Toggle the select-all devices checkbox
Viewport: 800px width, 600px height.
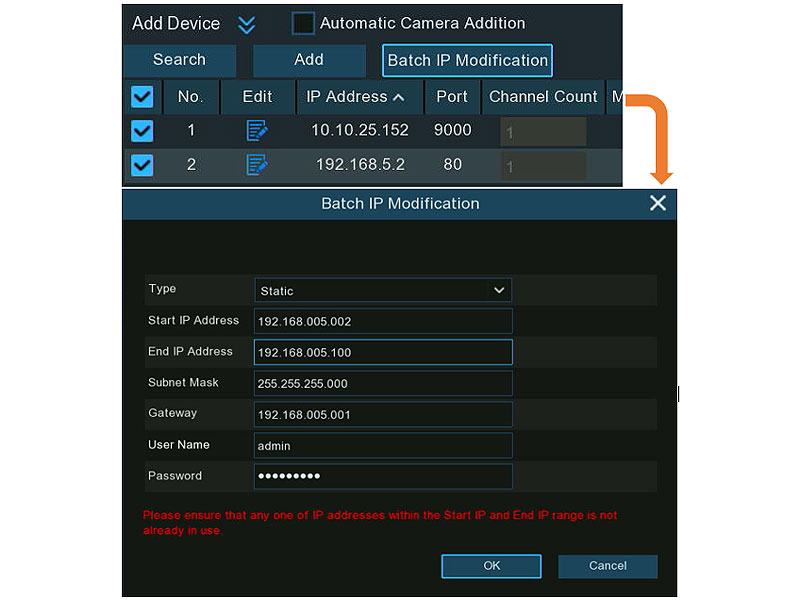[x=141, y=96]
